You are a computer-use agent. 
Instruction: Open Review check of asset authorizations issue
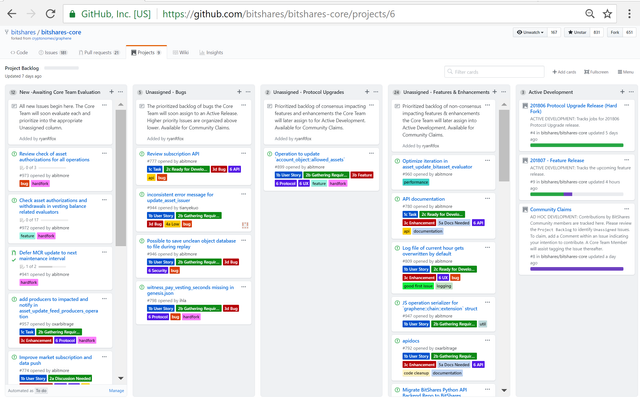pos(54,157)
